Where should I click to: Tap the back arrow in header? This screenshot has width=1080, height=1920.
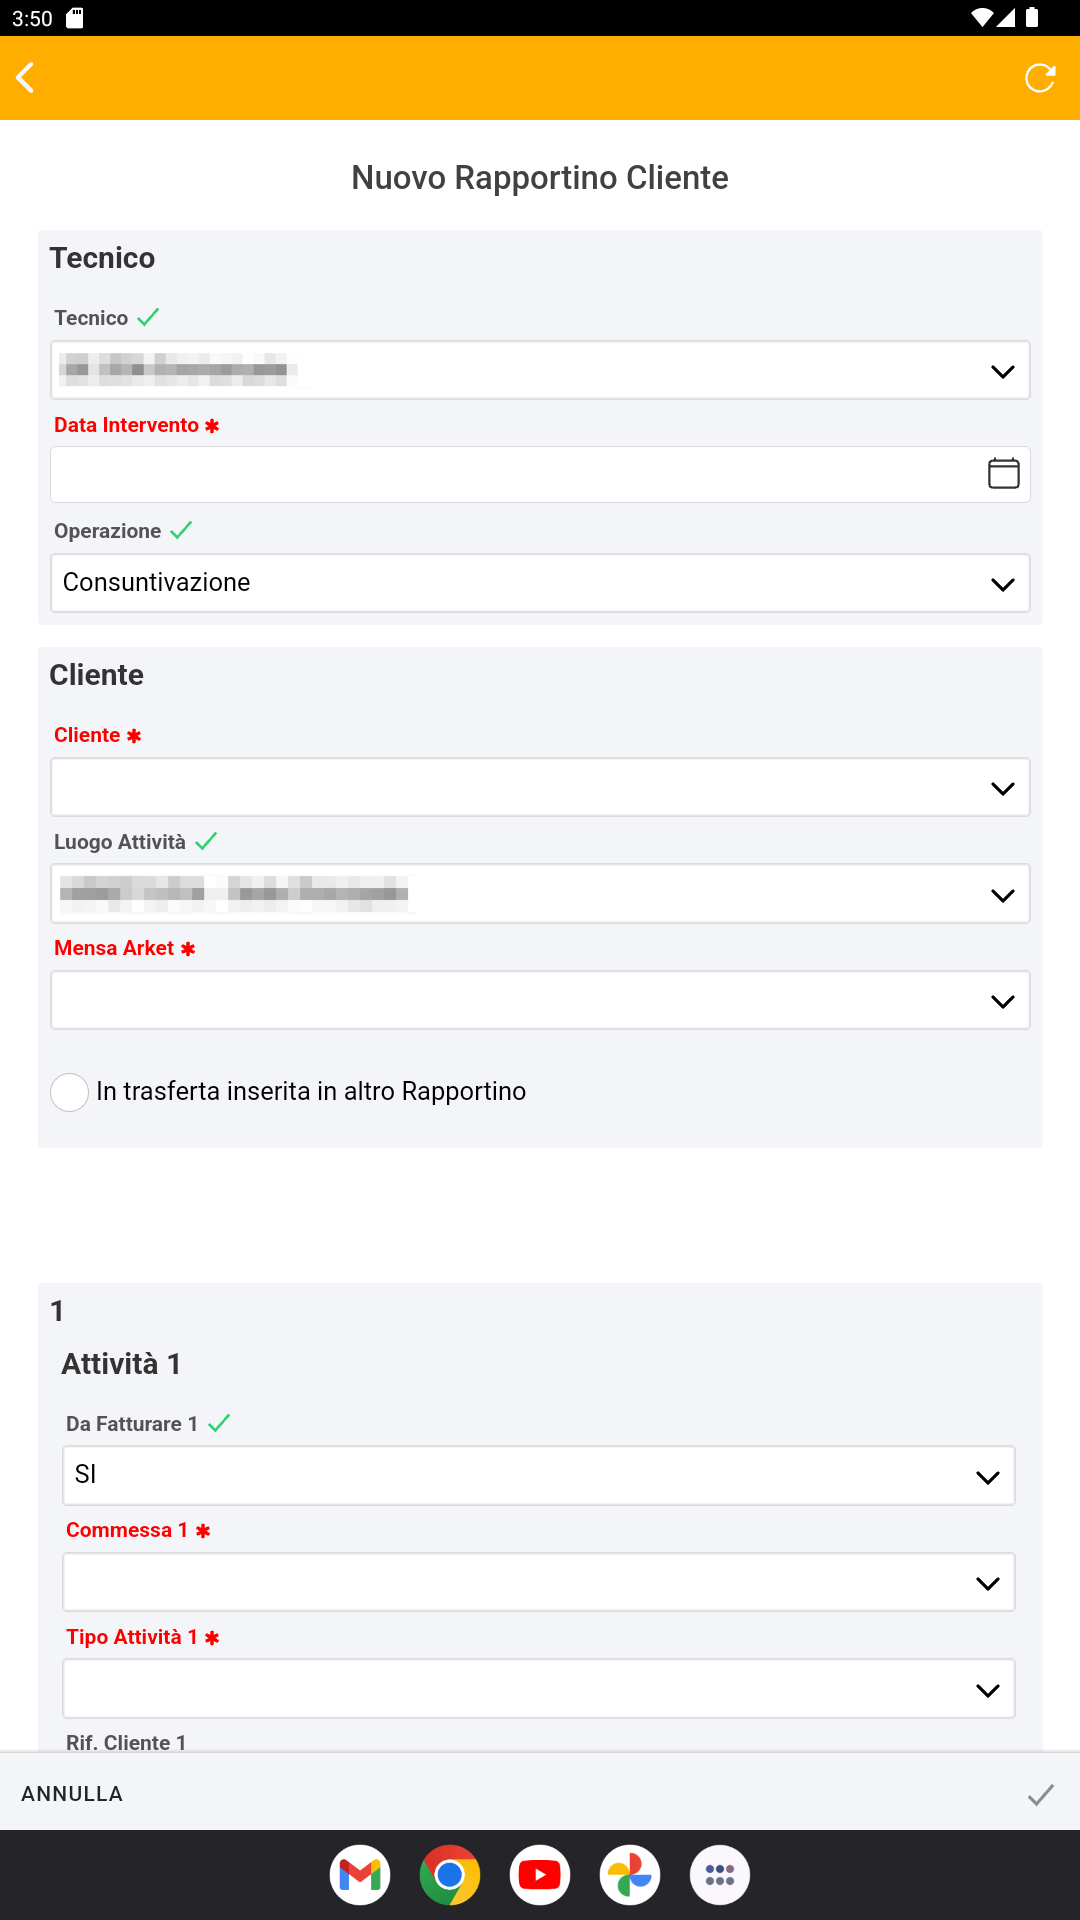tap(27, 78)
